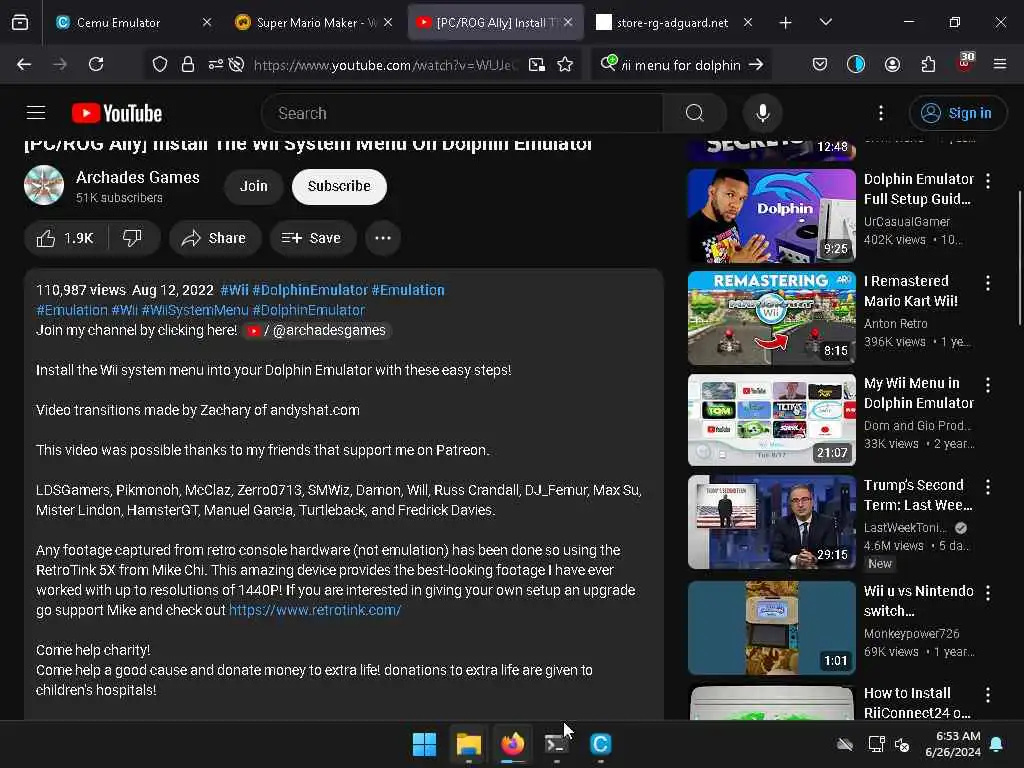This screenshot has width=1024, height=768.
Task: Click the YouTube search input field
Action: tap(462, 113)
